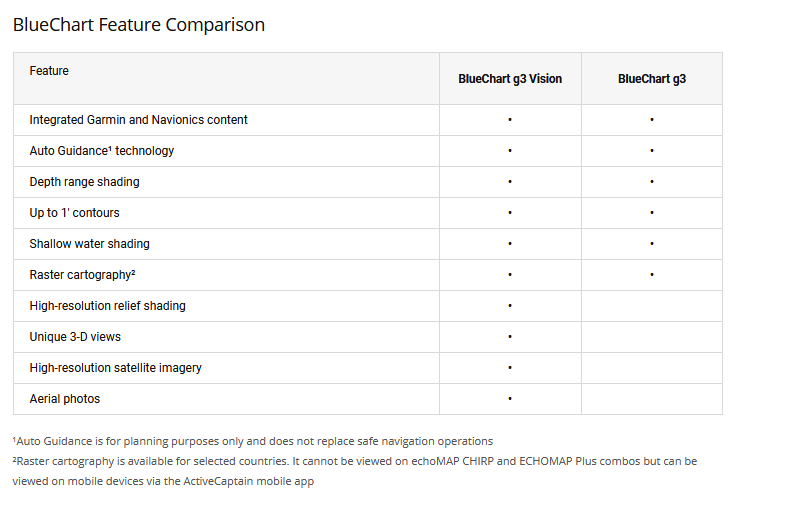Click the Auto Guidance technology row label
The image size is (786, 509).
pos(101,151)
